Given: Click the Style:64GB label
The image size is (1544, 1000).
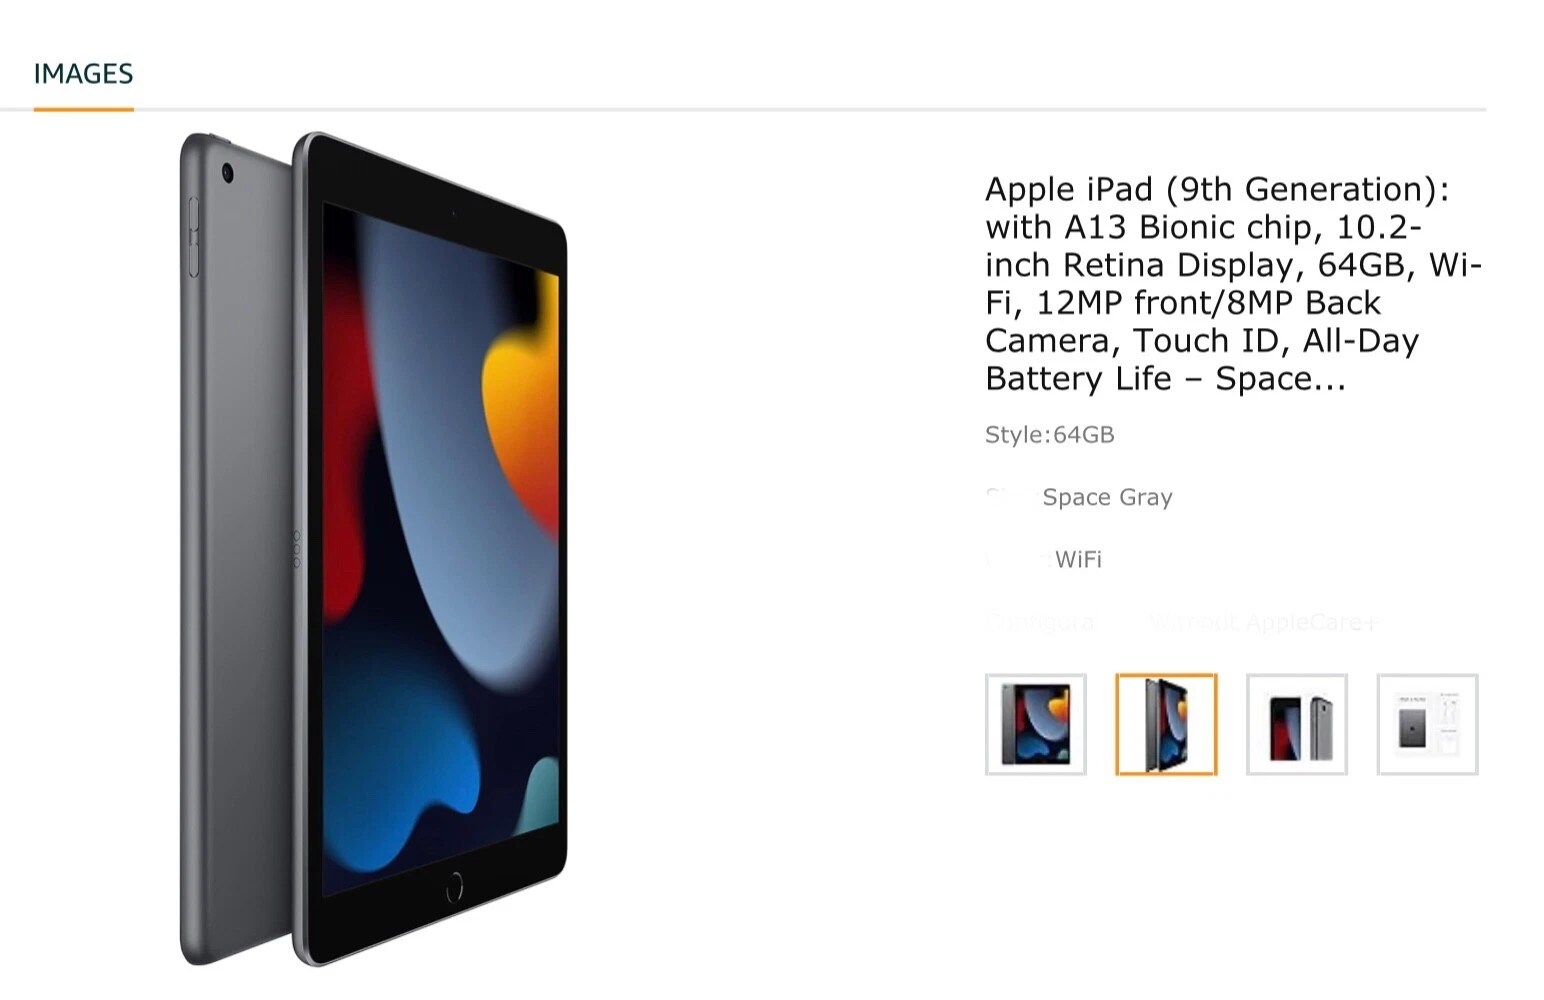Looking at the screenshot, I should point(1049,435).
